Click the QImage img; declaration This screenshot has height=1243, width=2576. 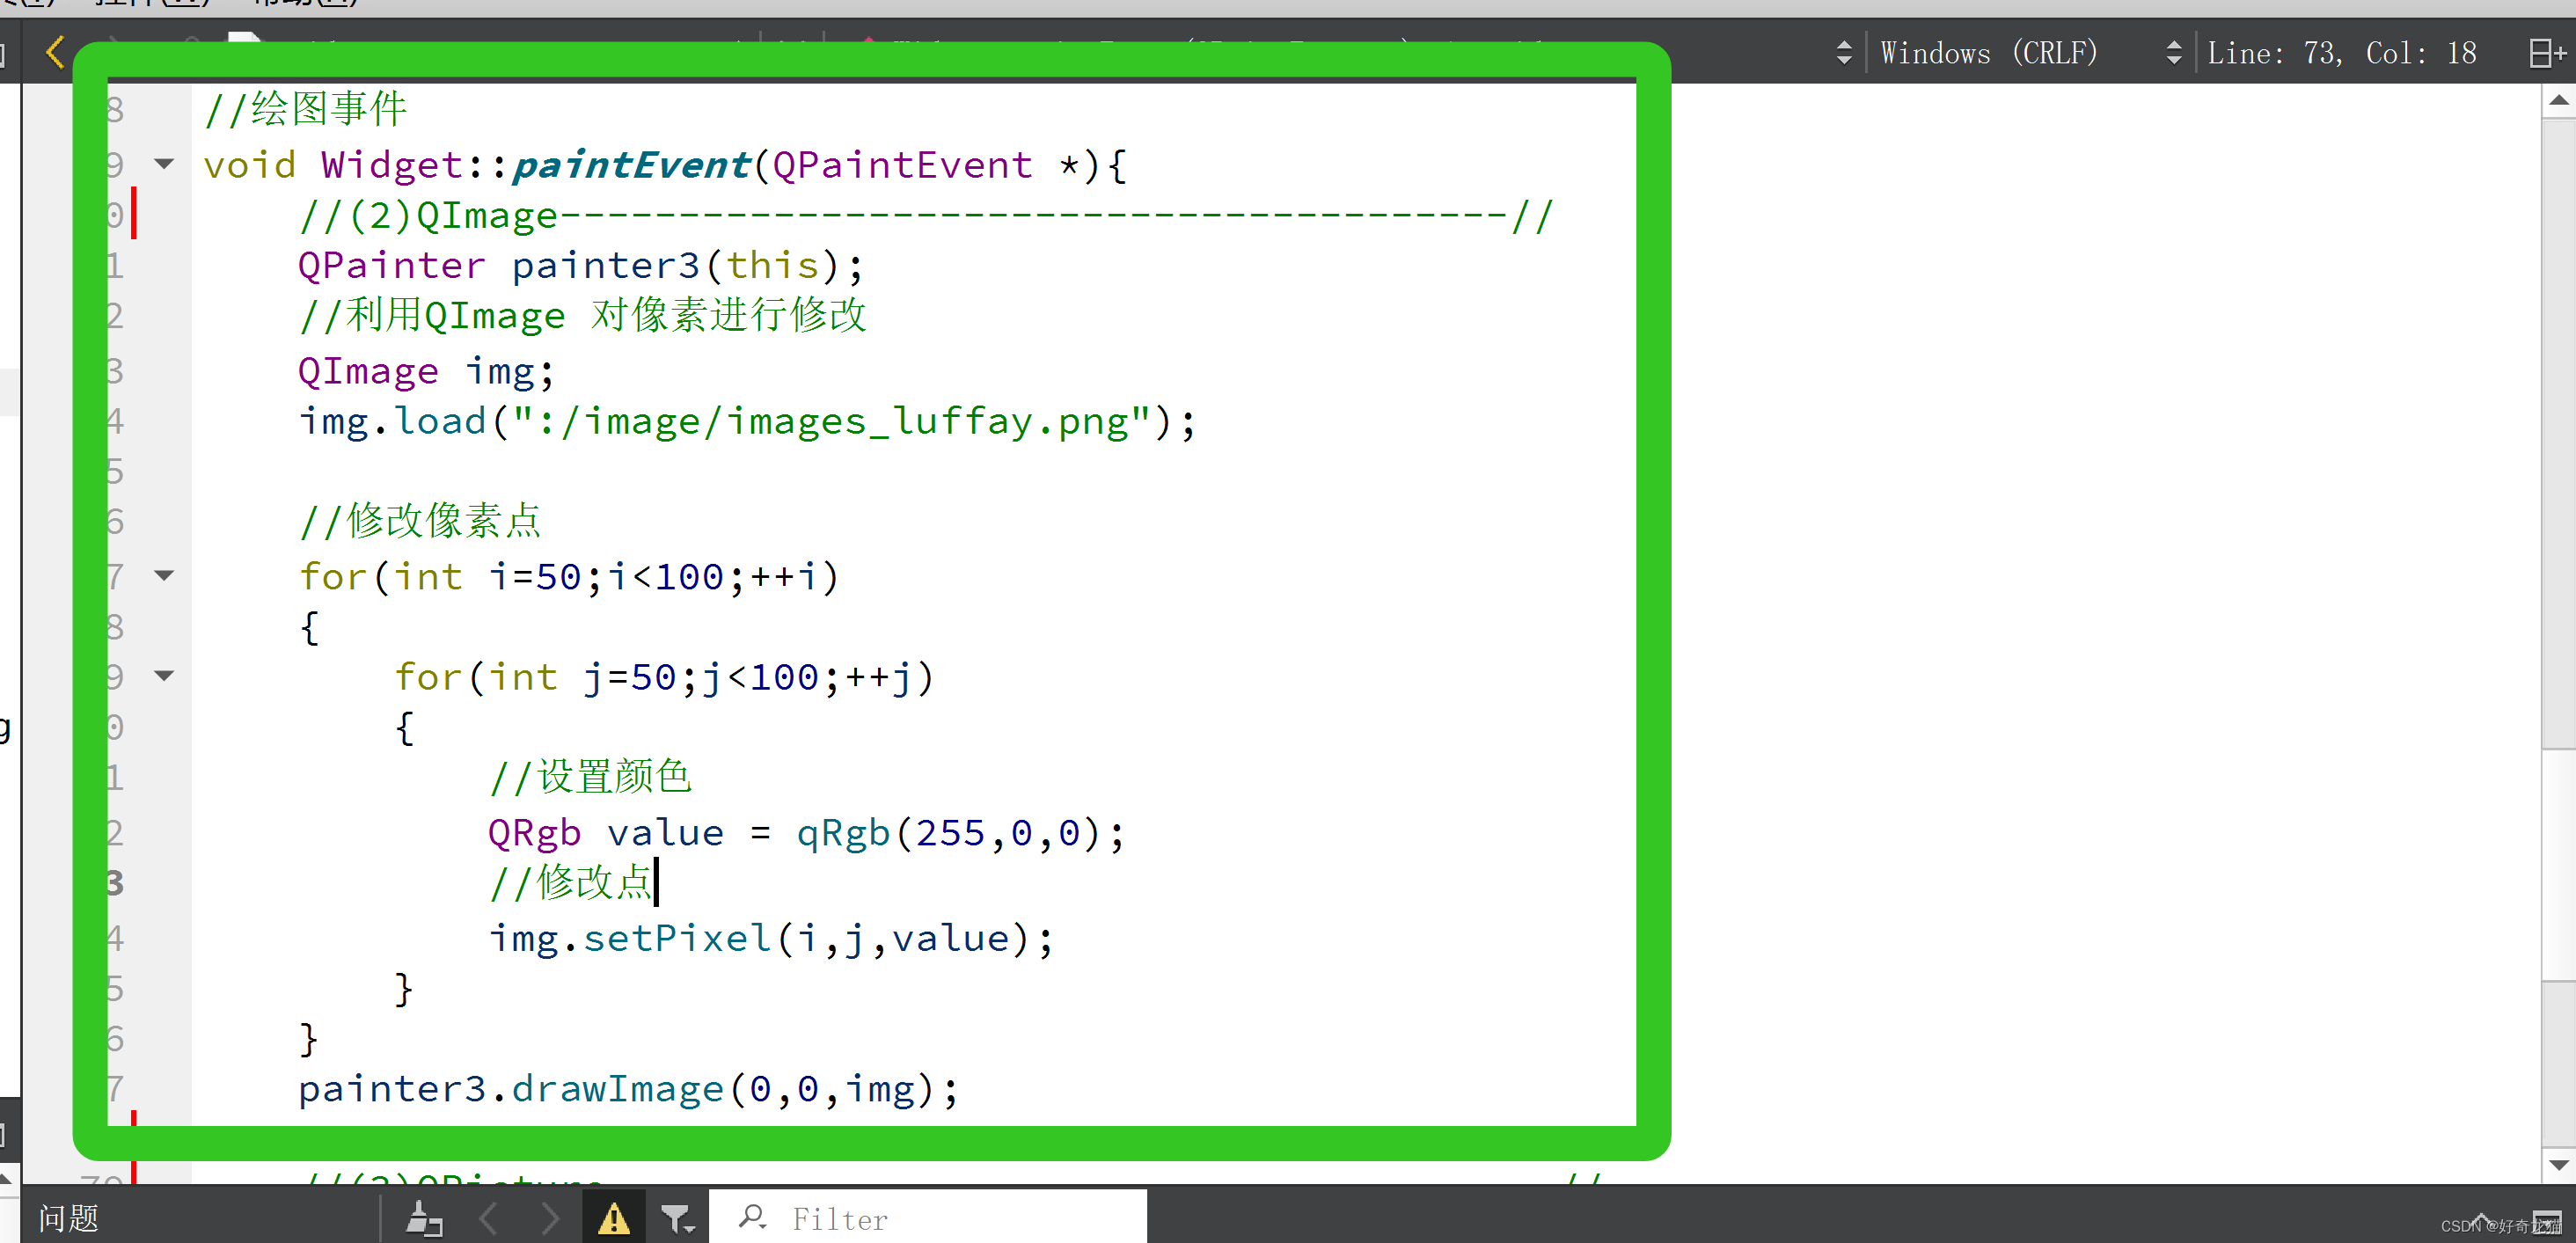pos(426,371)
